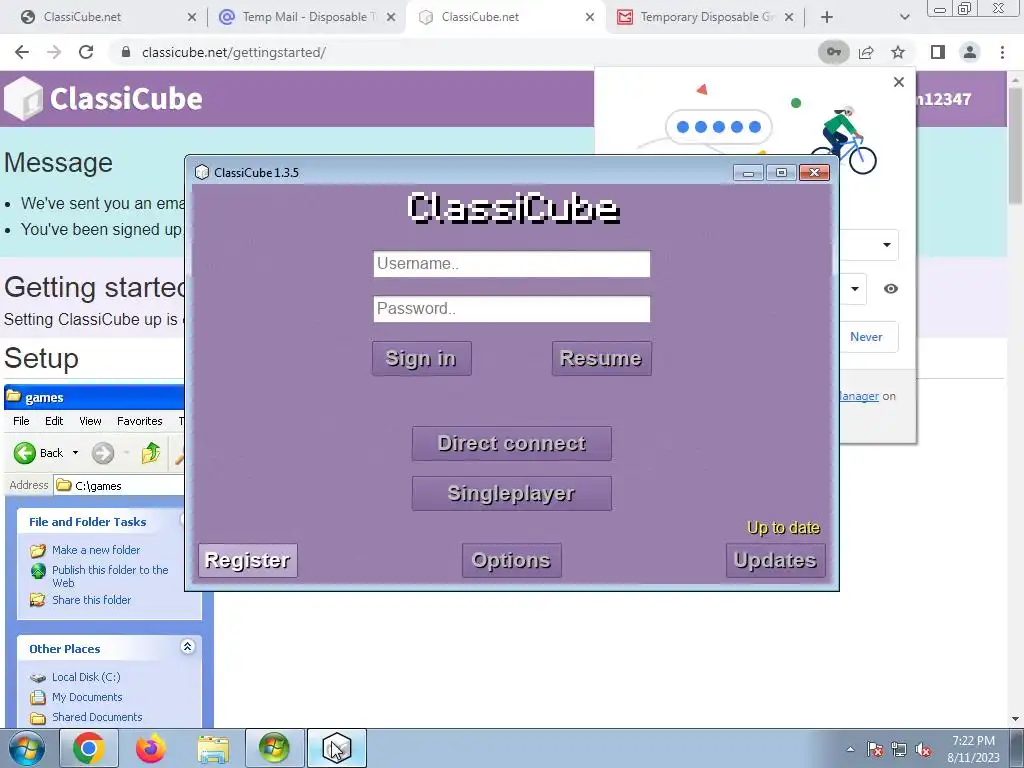Open the launcher Options
The width and height of the screenshot is (1024, 768).
[511, 560]
